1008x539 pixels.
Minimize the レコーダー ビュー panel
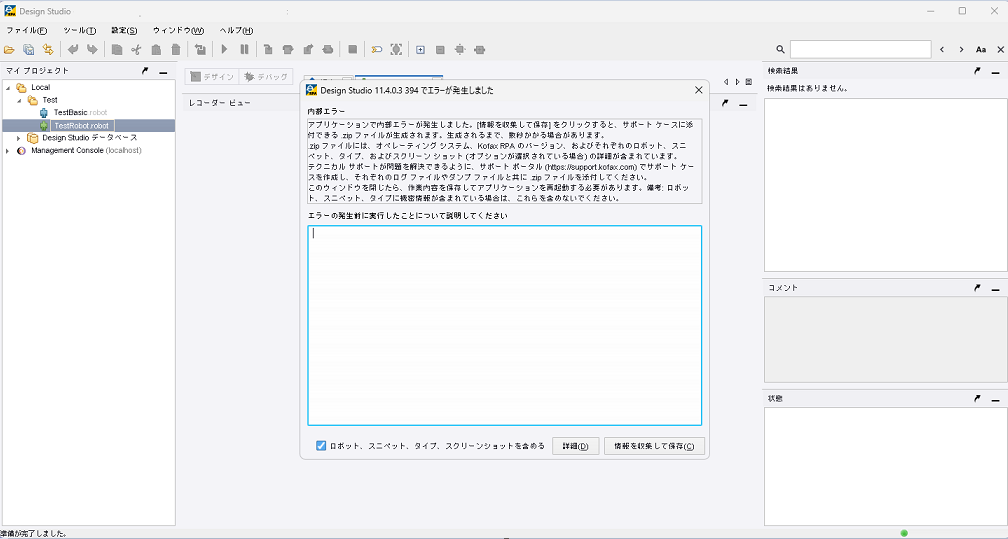click(x=743, y=104)
